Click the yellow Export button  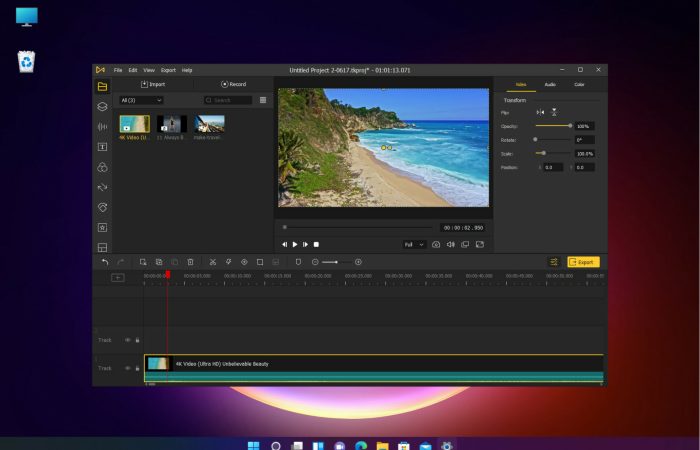coord(583,262)
